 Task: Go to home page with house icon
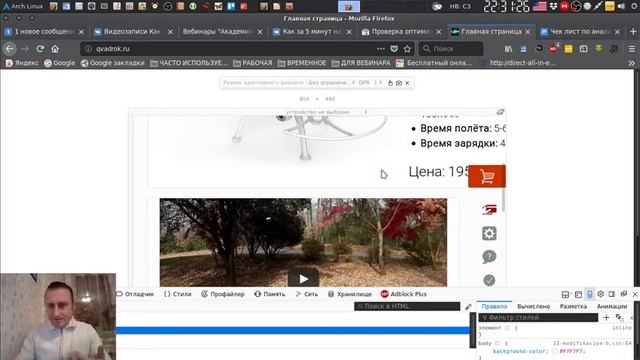point(55,49)
